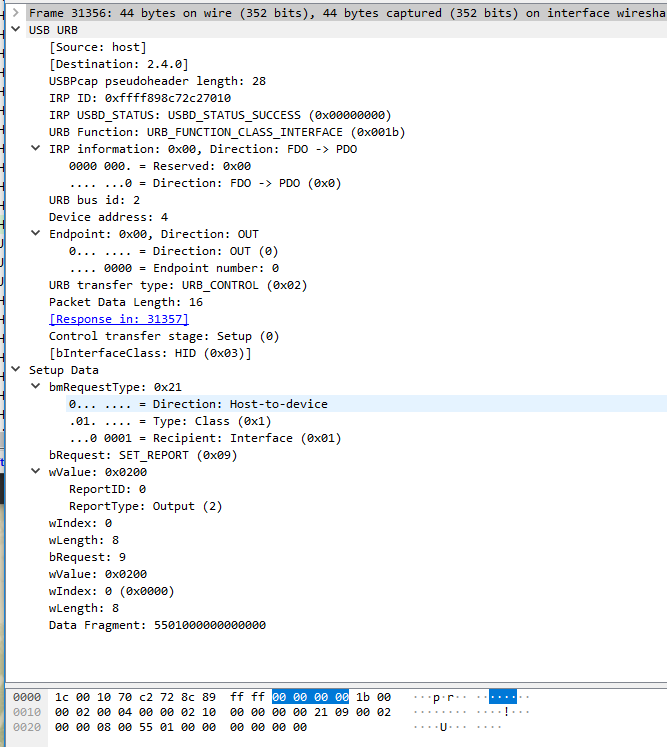
Task: Select bRequest: SET_REPORT (0x09) row
Action: 143,455
